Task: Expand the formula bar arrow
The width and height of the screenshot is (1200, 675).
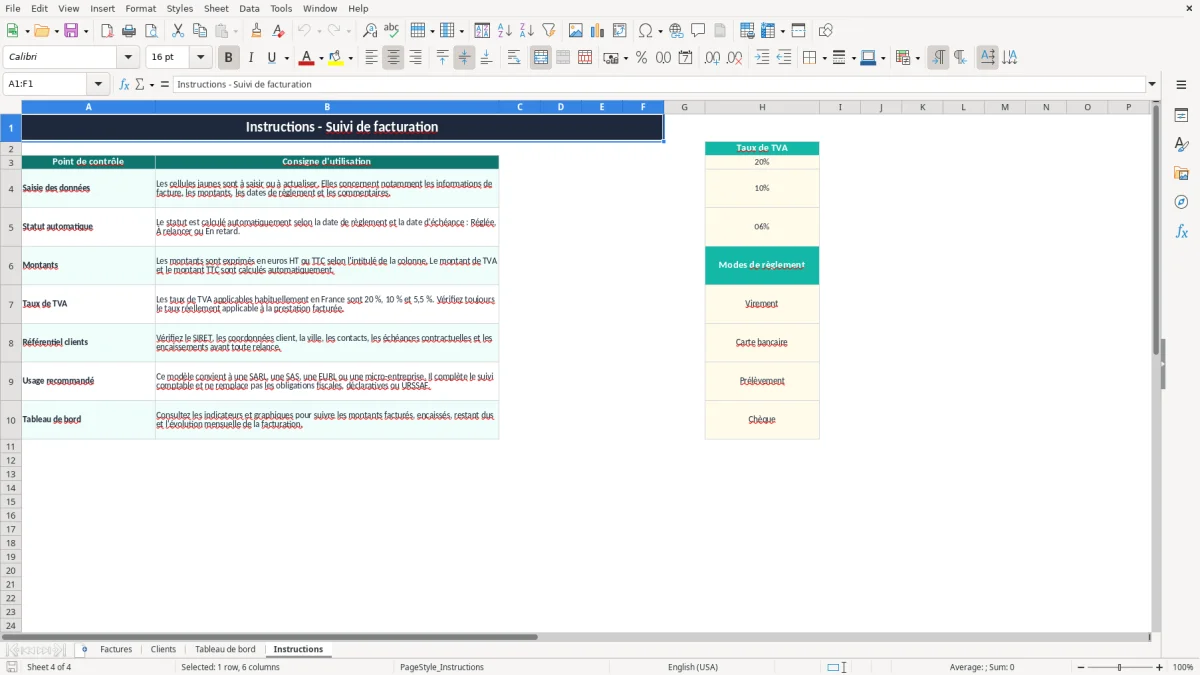Action: click(1152, 84)
